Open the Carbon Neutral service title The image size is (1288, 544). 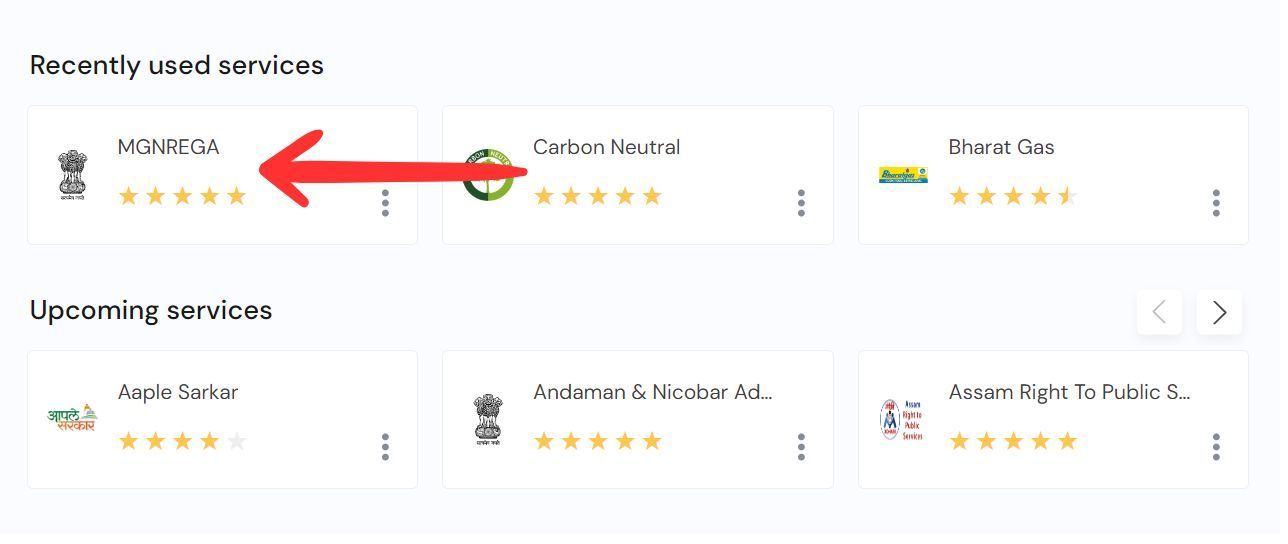tap(606, 147)
